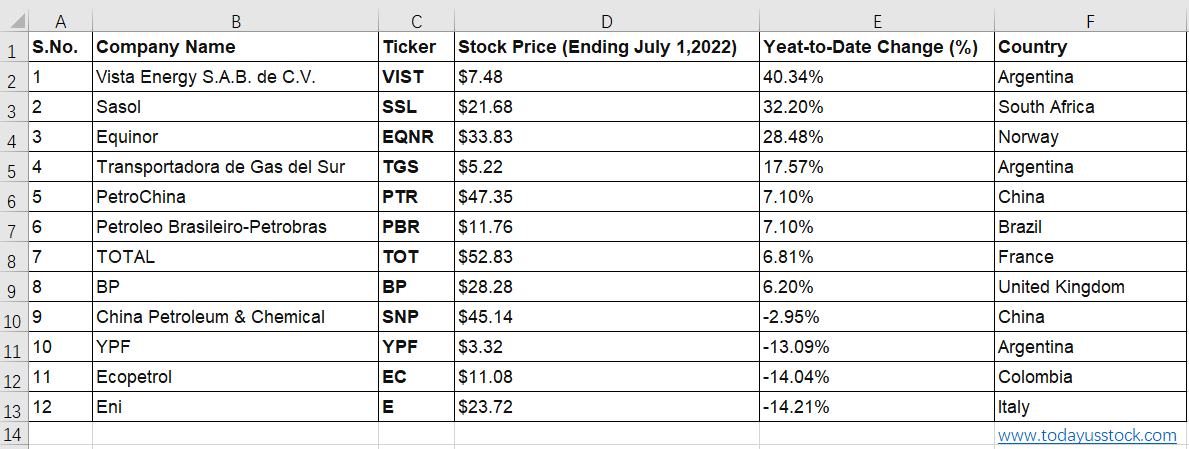Select column A header
The height and width of the screenshot is (449, 1189).
tap(60, 21)
